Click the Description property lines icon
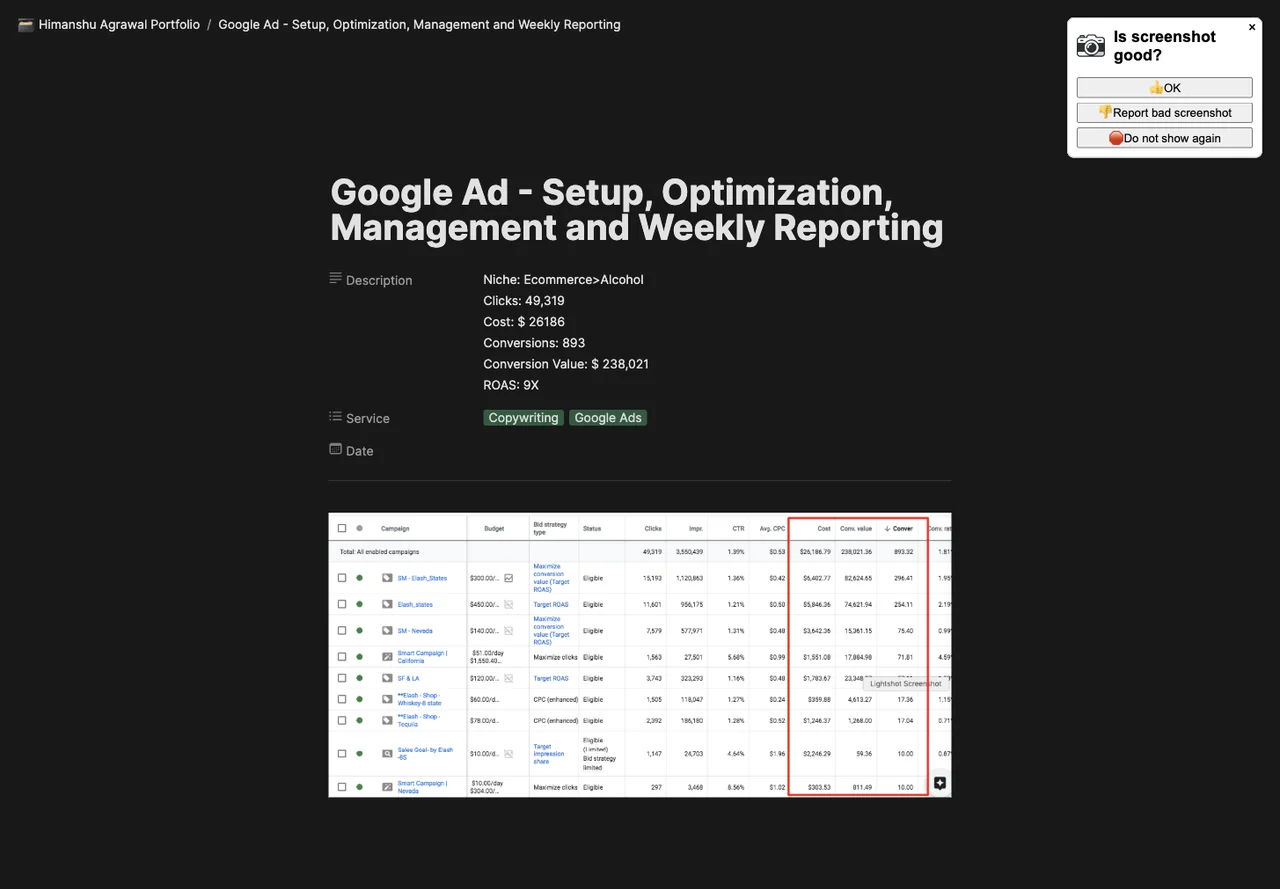The height and width of the screenshot is (889, 1280). pyautogui.click(x=336, y=279)
